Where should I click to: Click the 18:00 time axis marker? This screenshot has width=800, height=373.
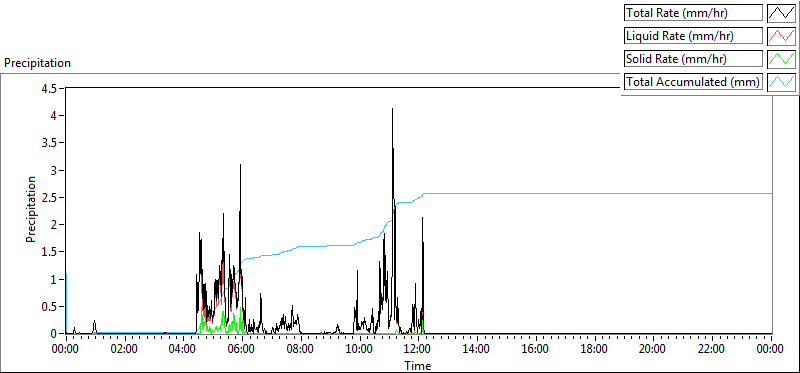click(595, 350)
